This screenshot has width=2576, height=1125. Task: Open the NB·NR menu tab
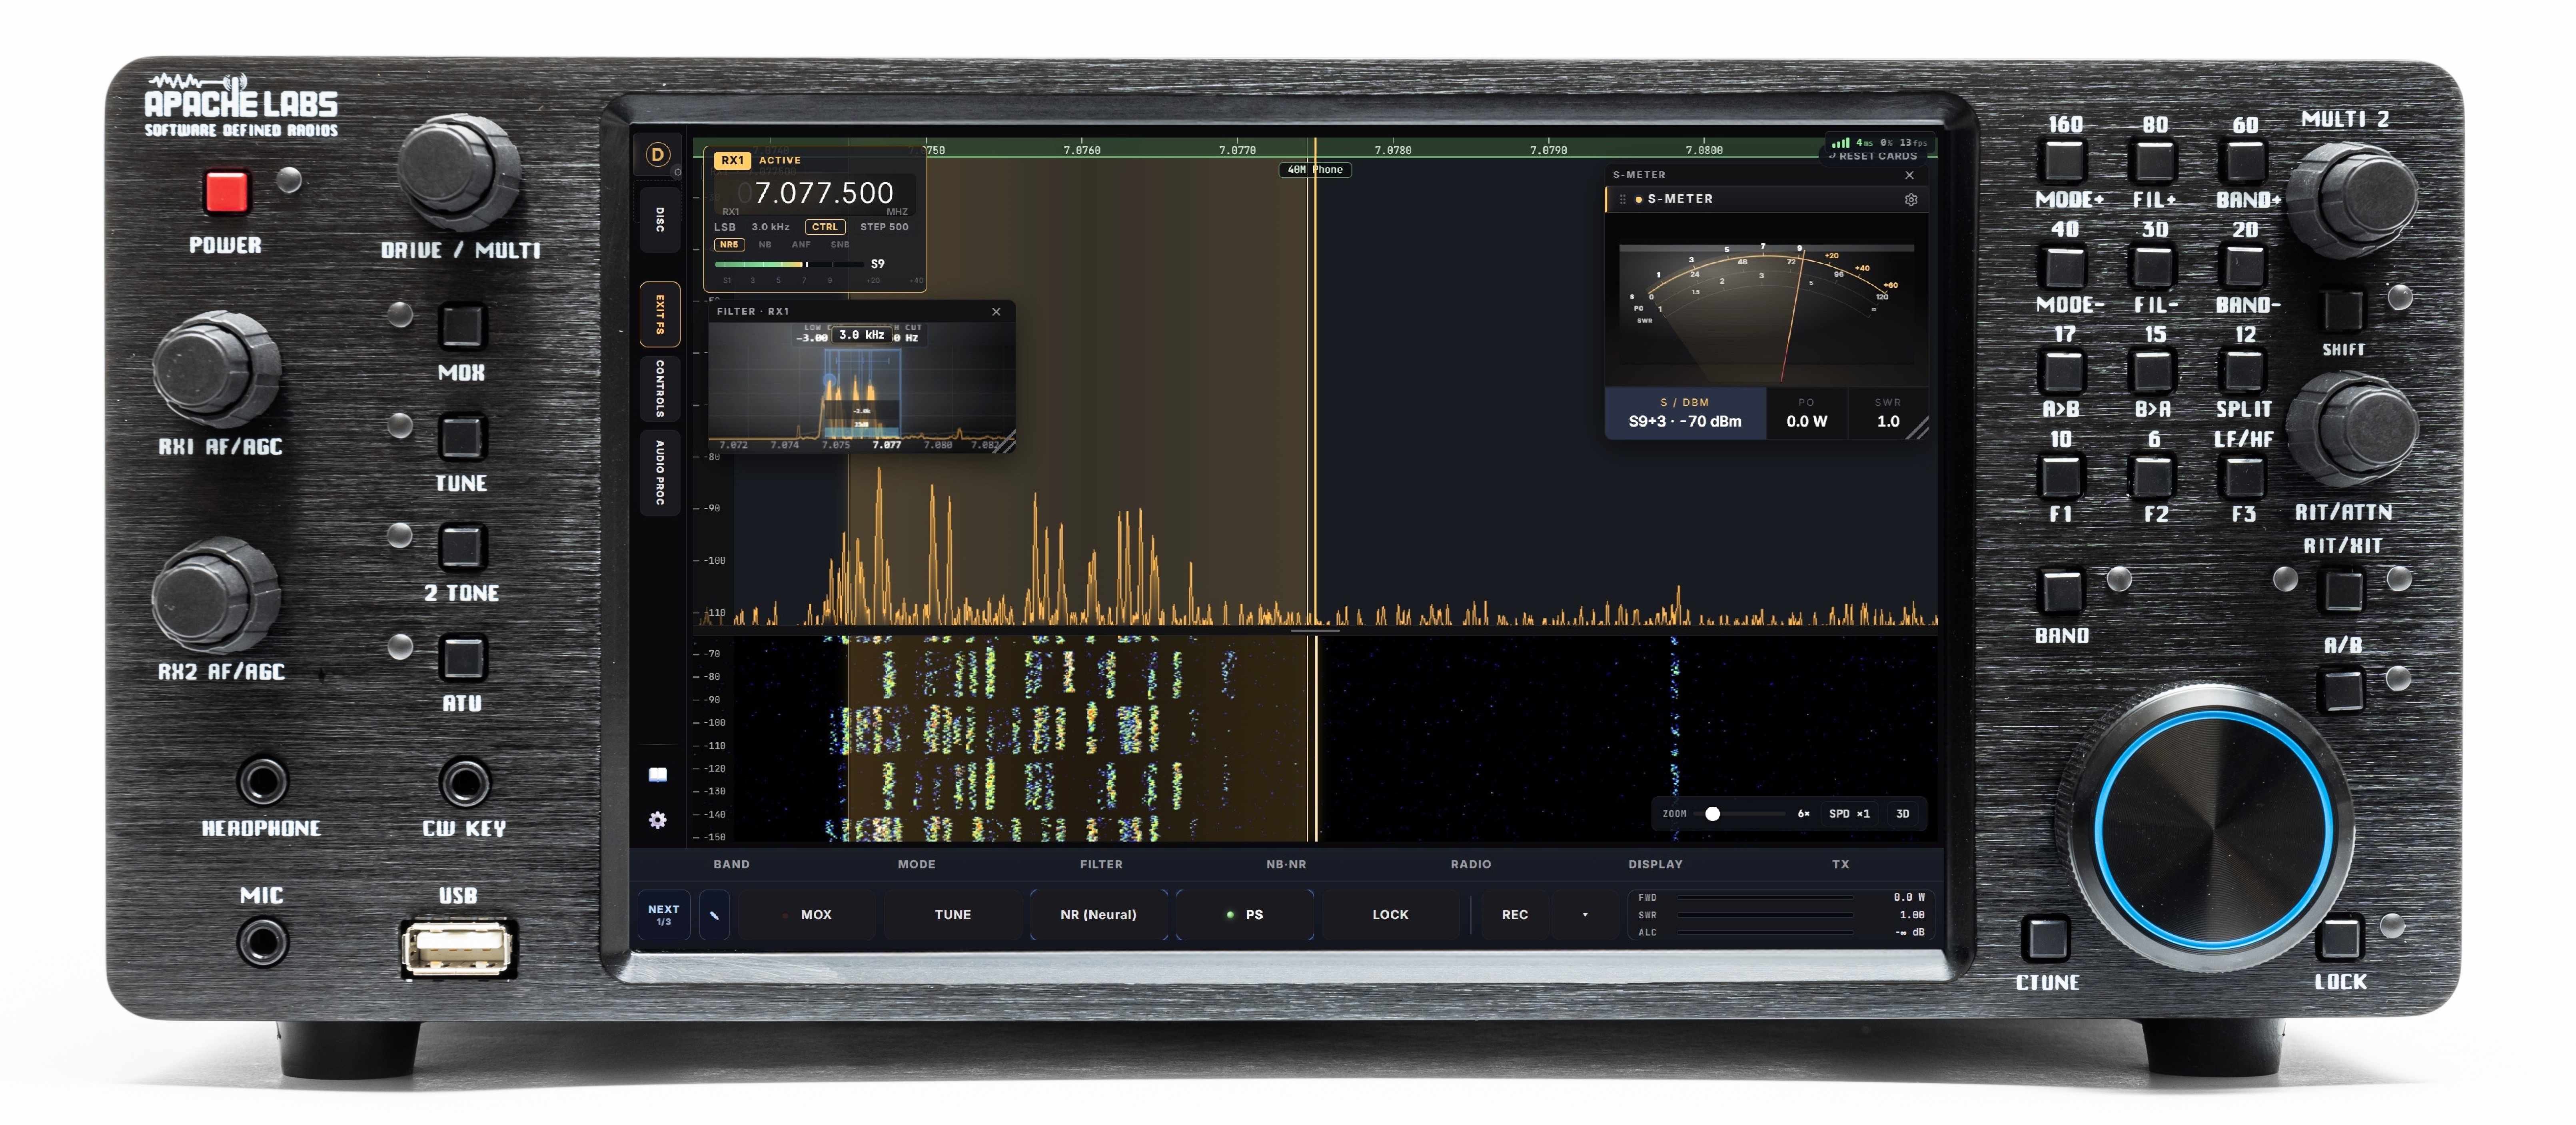tap(1286, 865)
